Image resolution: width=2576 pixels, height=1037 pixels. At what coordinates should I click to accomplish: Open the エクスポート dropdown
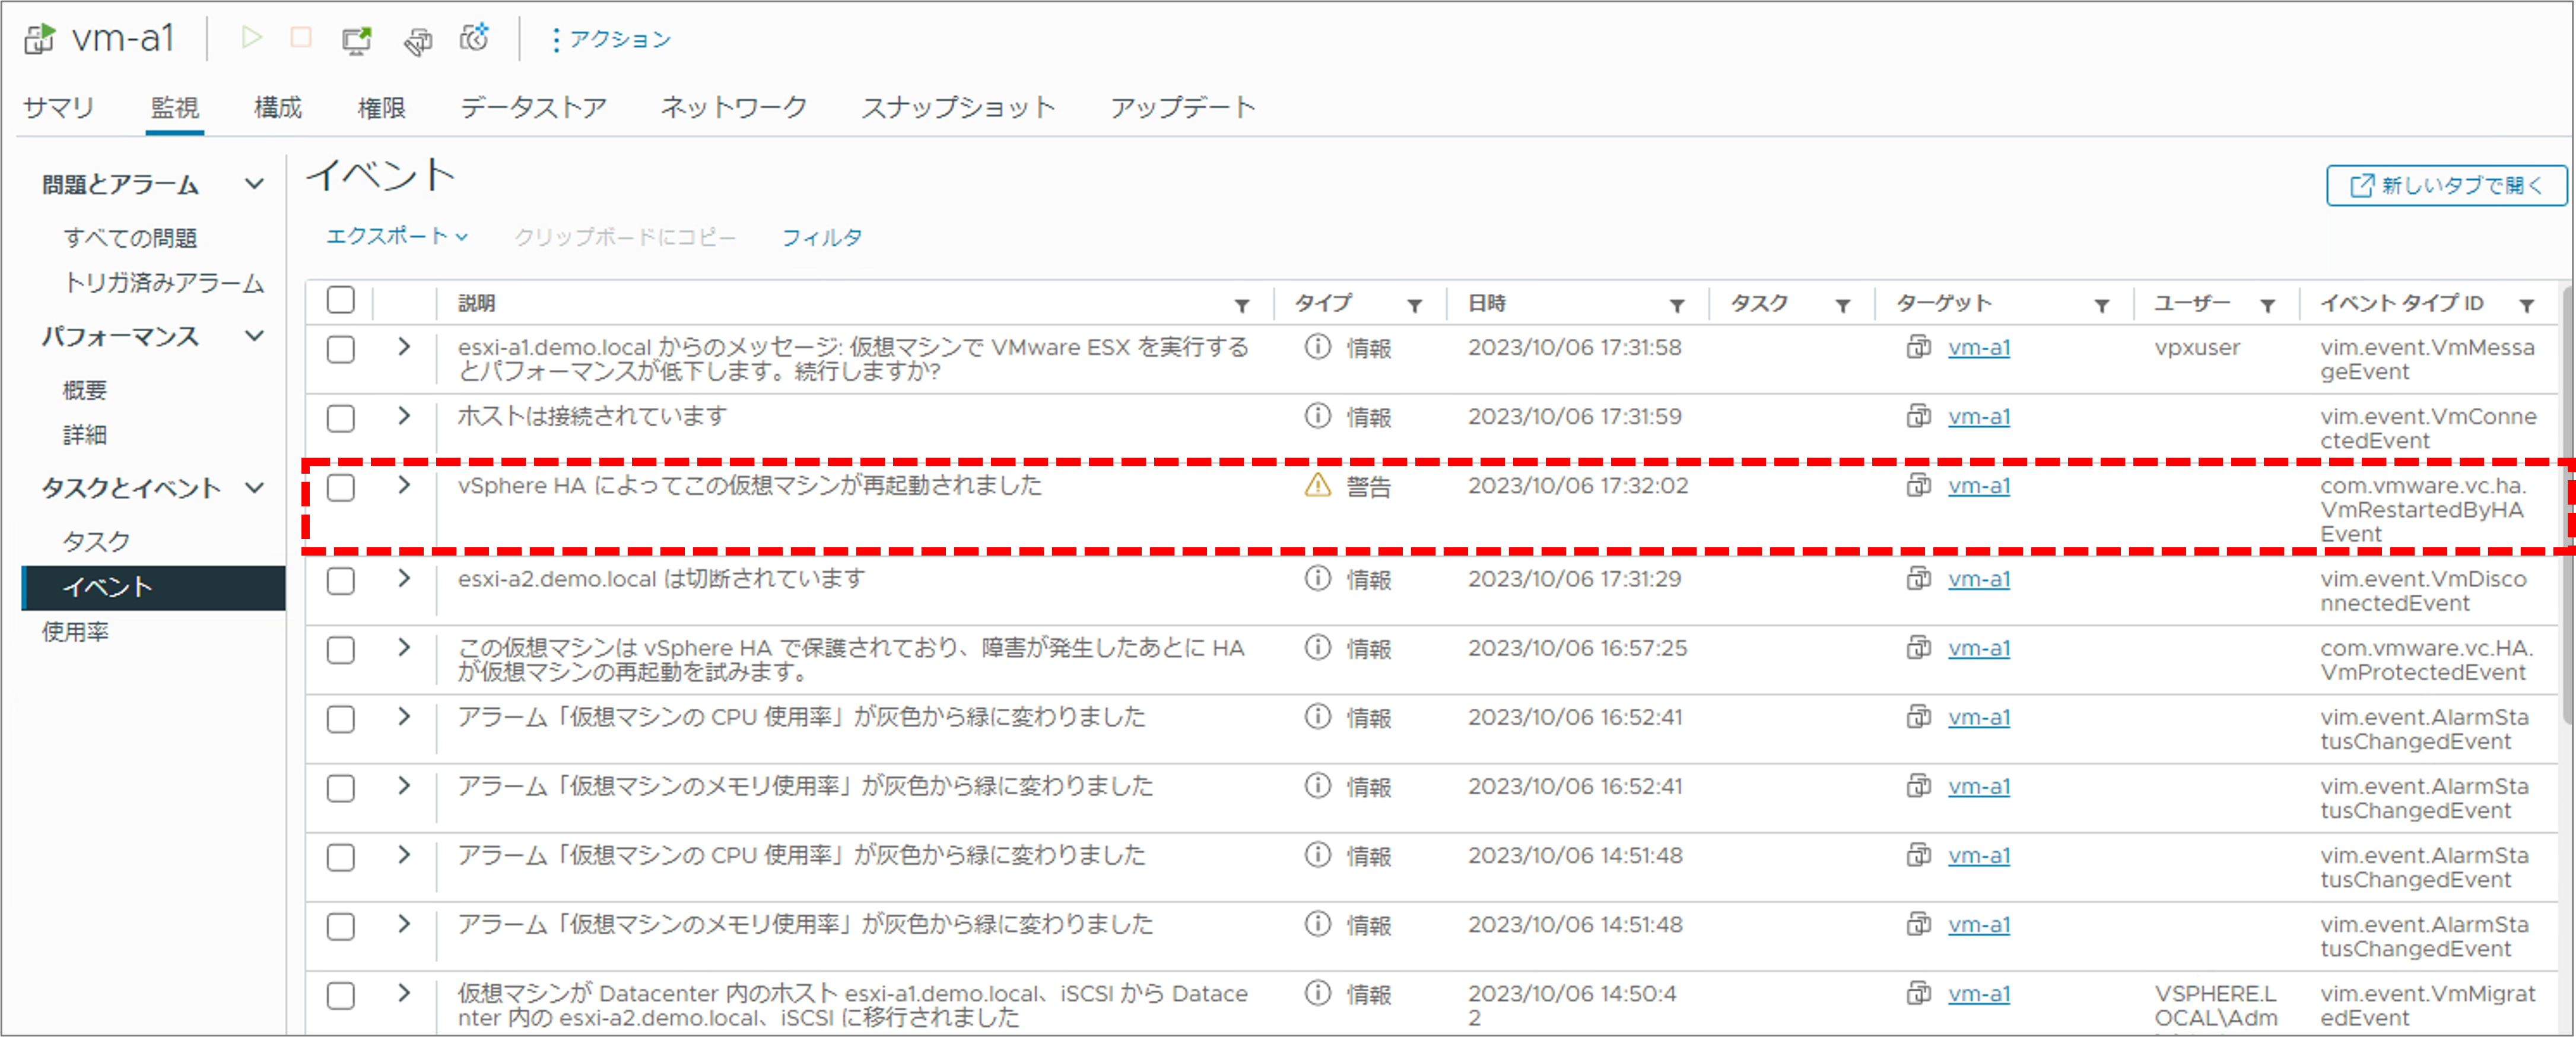point(396,236)
